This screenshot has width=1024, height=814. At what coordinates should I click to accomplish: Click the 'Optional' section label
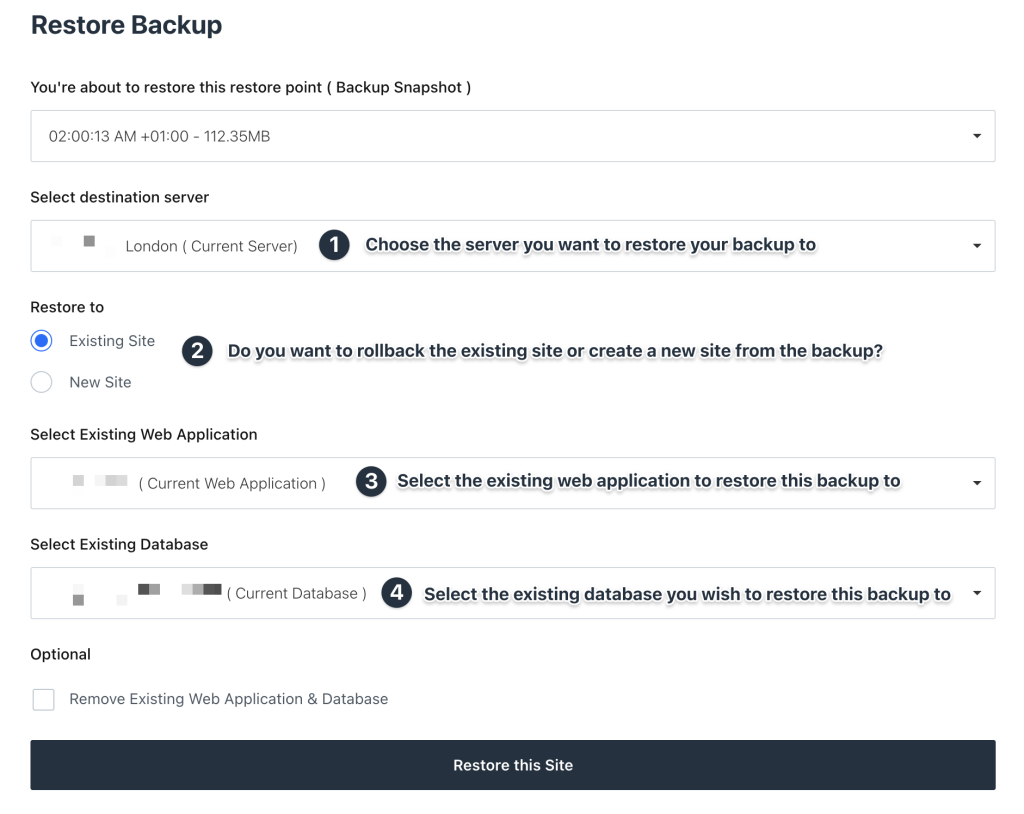(61, 655)
